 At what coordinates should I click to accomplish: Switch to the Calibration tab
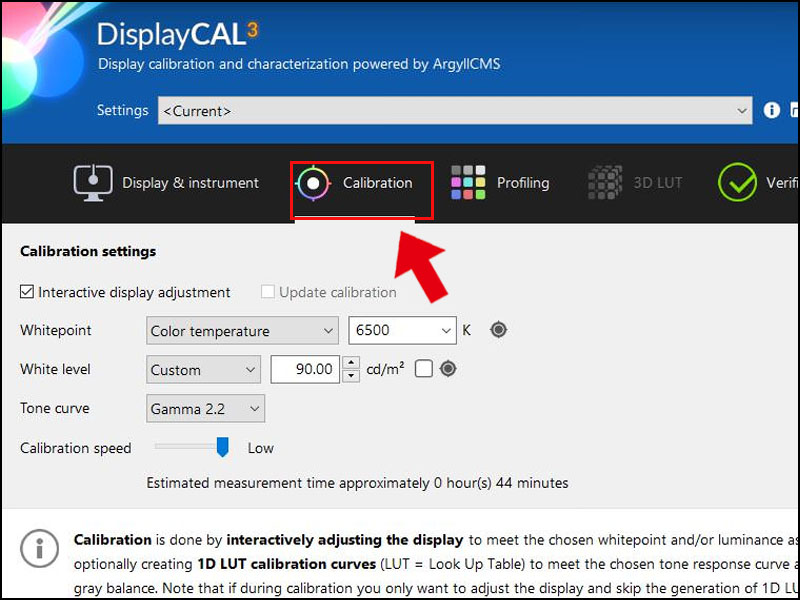pyautogui.click(x=355, y=183)
